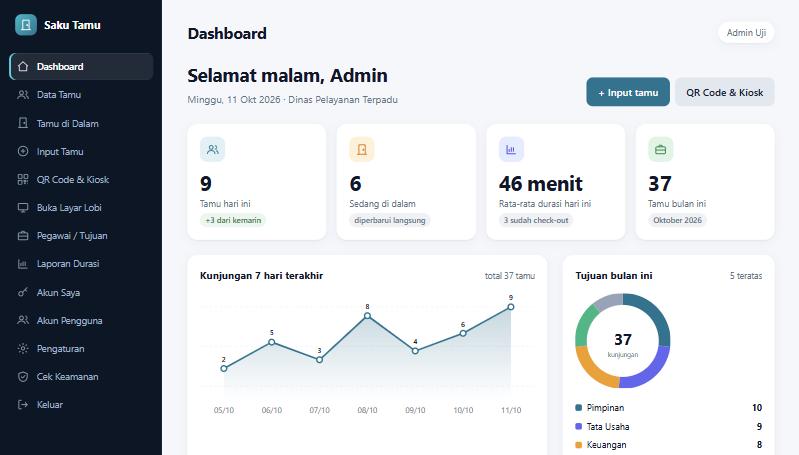Screen dimensions: 799x455
Task: Click the + Input tamu button
Action: pyautogui.click(x=628, y=92)
